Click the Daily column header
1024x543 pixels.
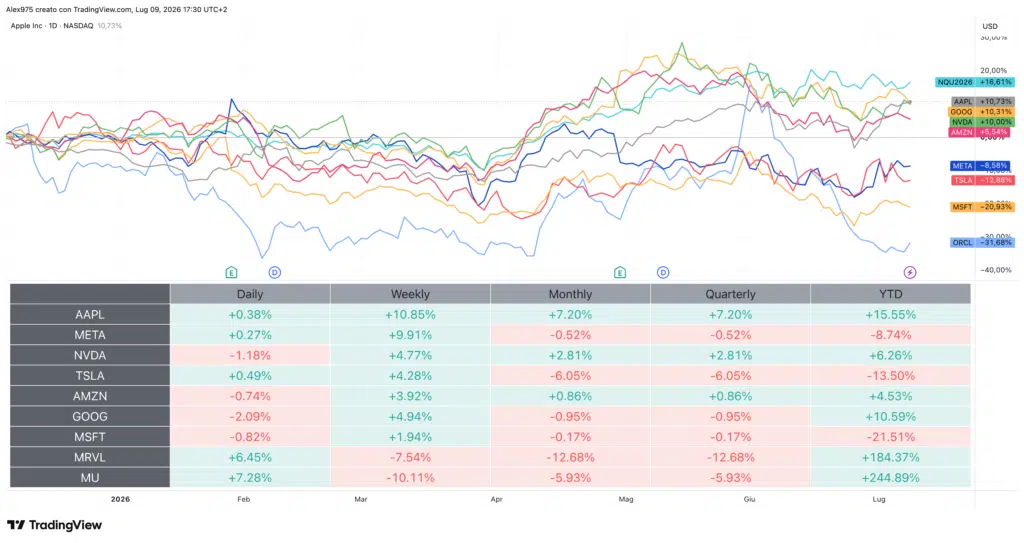[250, 294]
